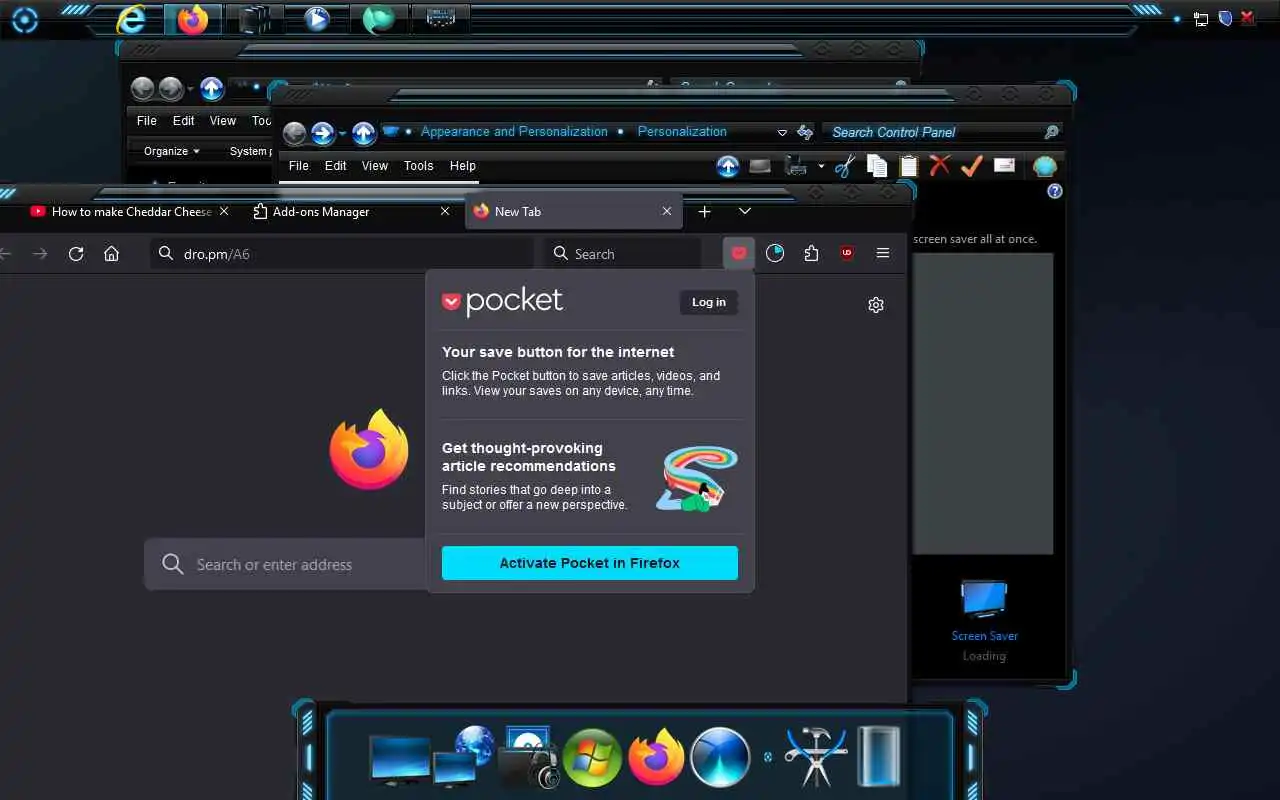This screenshot has height=800, width=1280.
Task: Switch to the How to make Cheddar Cheese tab
Action: point(130,212)
